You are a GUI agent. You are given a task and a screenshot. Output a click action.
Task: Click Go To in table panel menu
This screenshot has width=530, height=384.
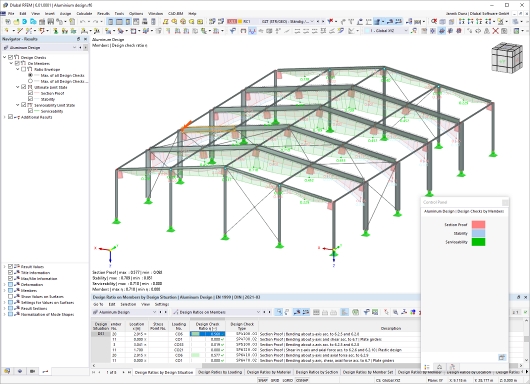point(98,304)
